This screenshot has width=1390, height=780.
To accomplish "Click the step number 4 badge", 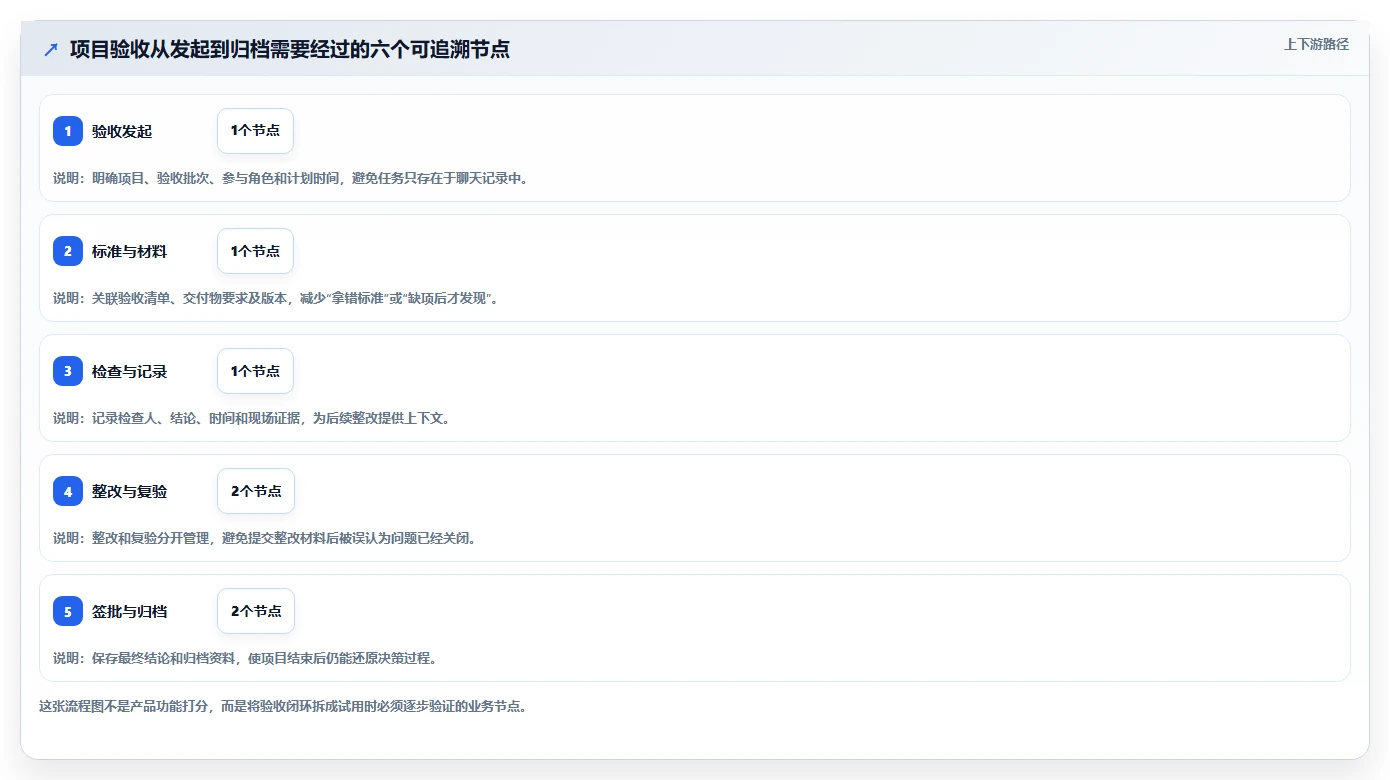I will [x=68, y=491].
